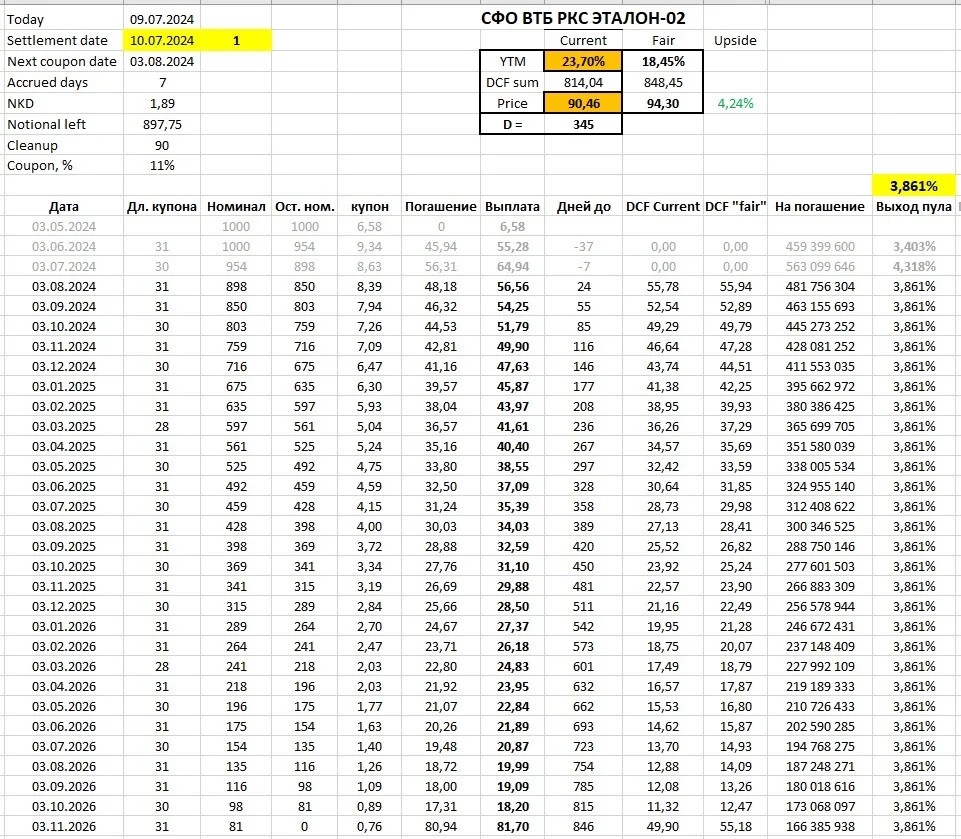Click the Дней до column header
The width and height of the screenshot is (961, 839).
click(583, 207)
